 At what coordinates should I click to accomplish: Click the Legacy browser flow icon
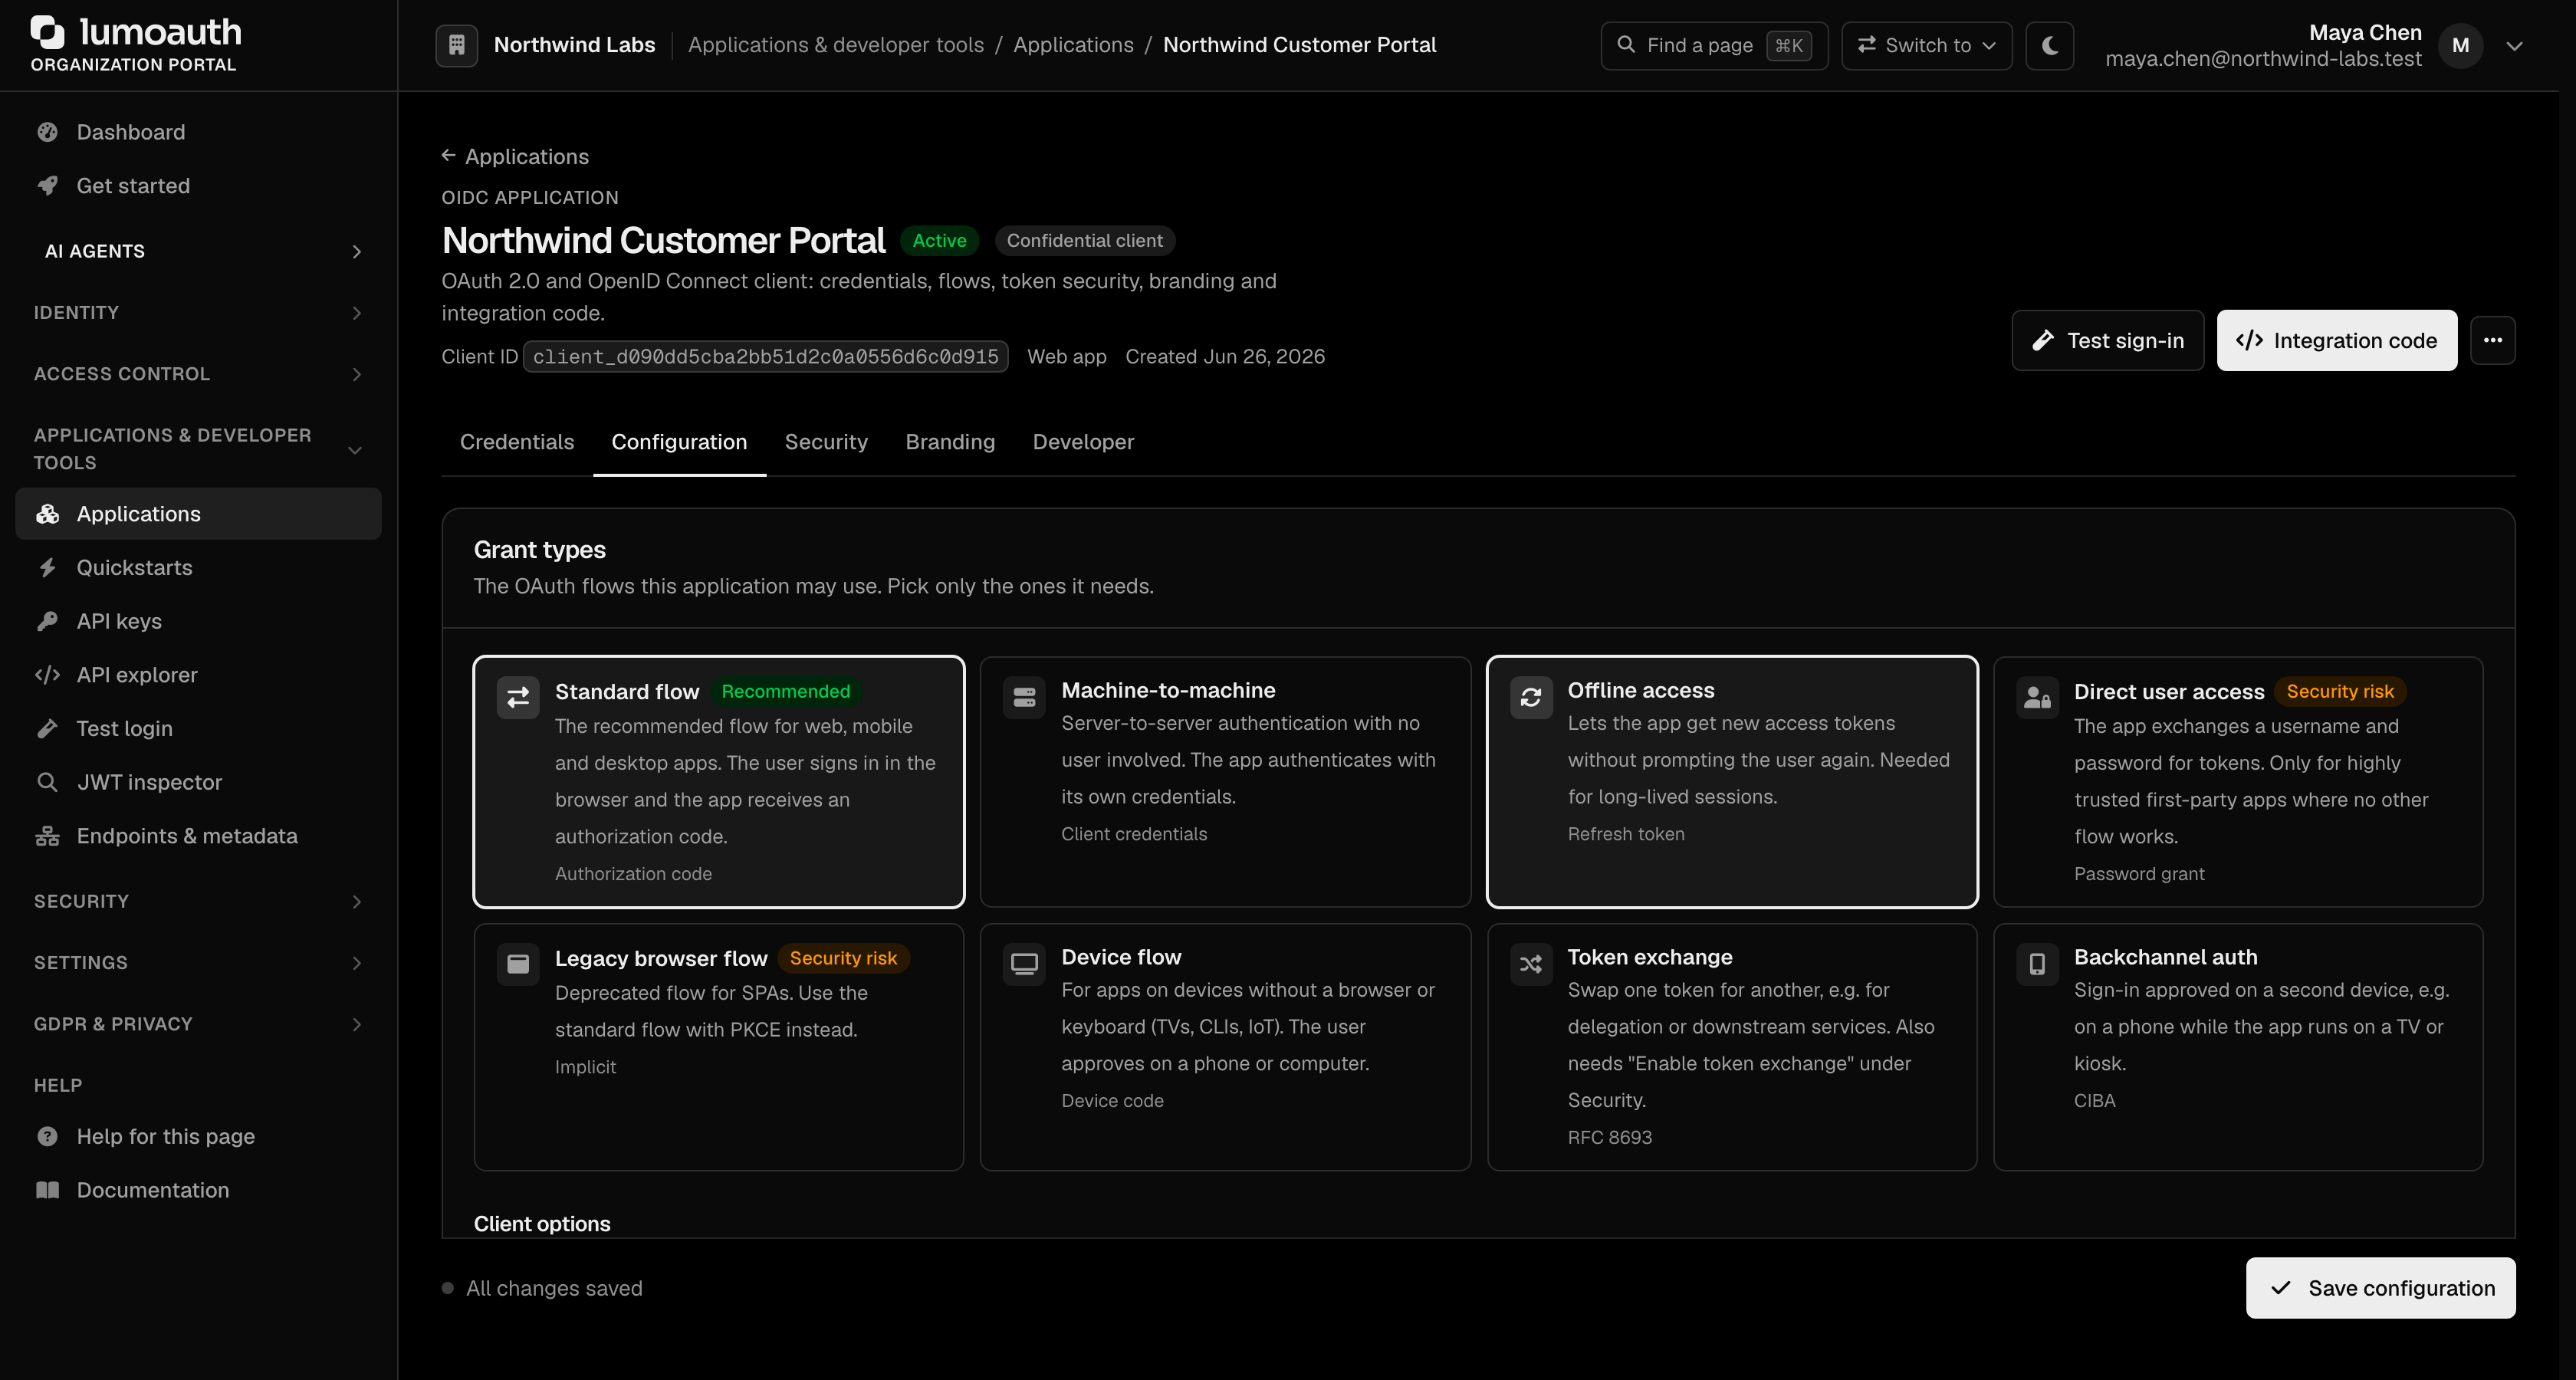(x=518, y=964)
